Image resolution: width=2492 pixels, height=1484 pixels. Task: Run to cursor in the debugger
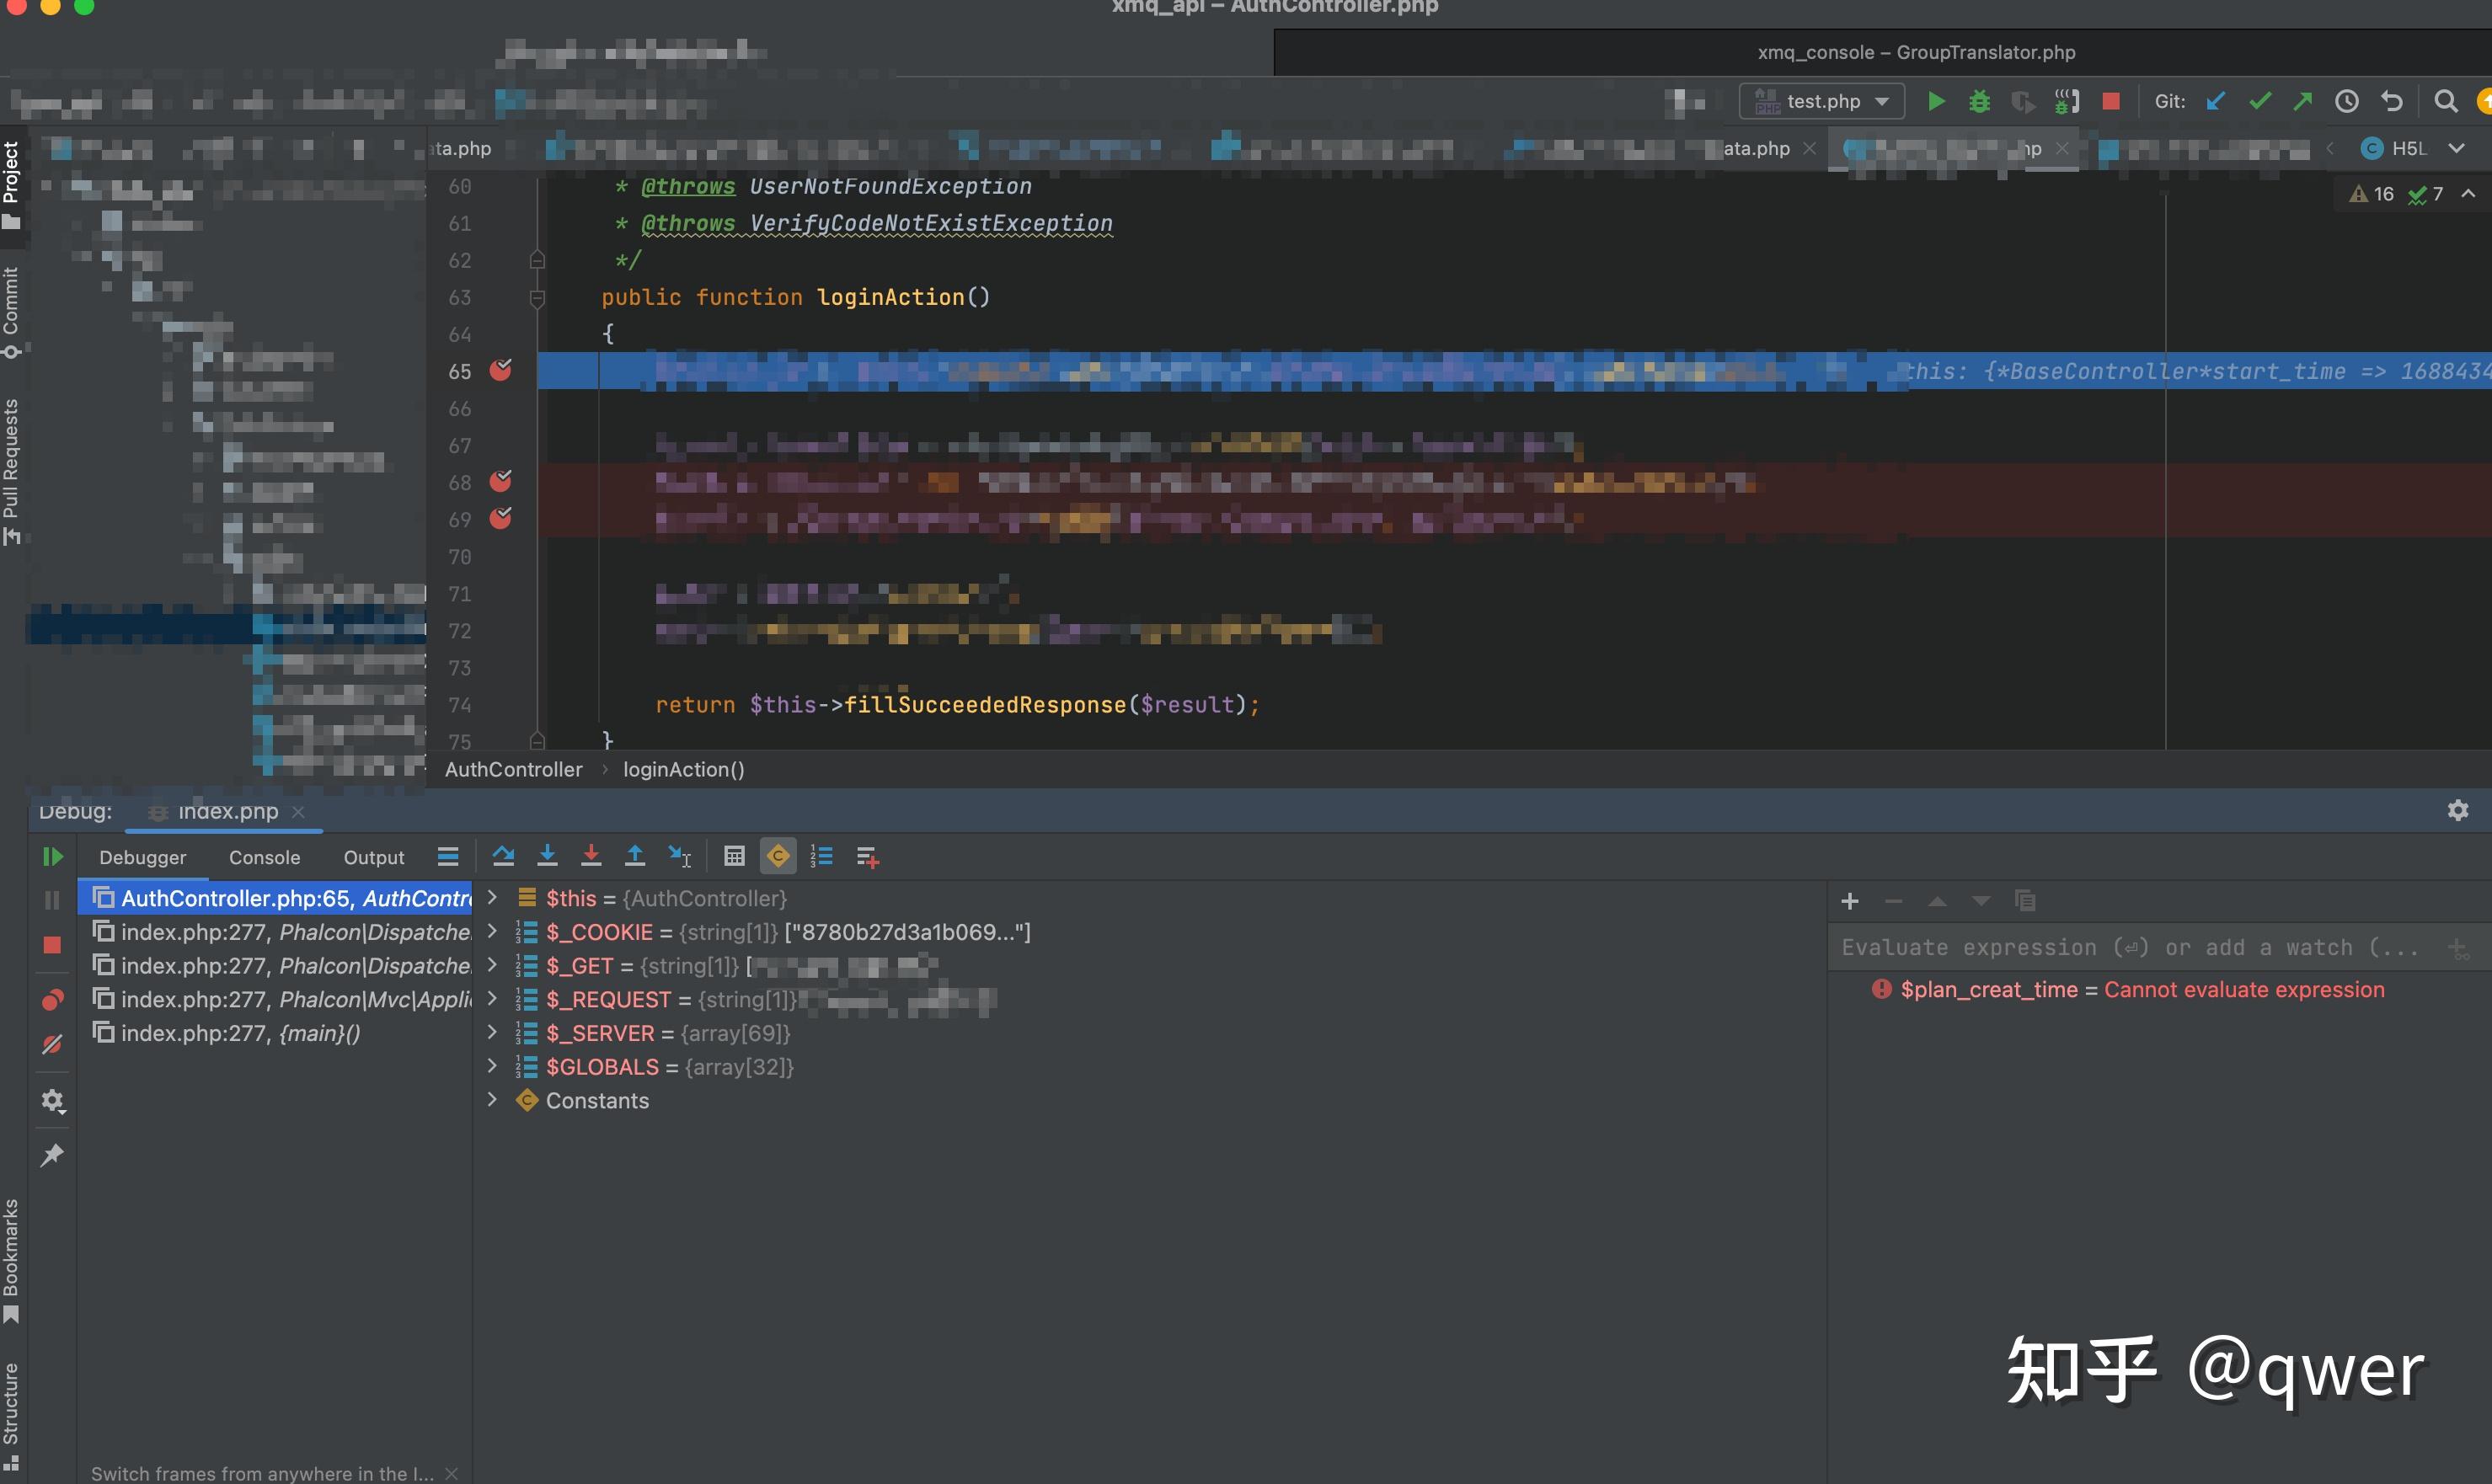coord(680,856)
